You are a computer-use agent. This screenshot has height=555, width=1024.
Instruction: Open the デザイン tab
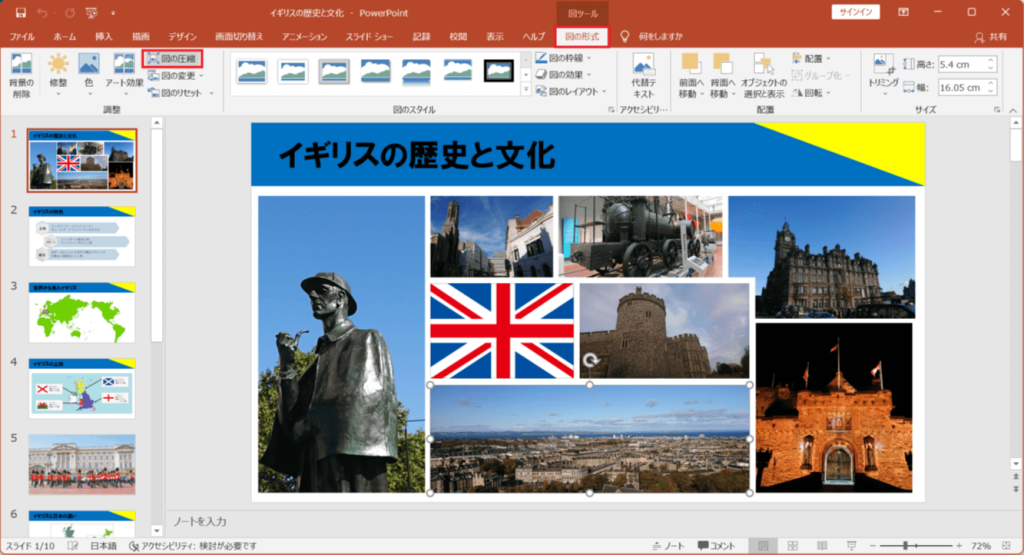(x=182, y=37)
